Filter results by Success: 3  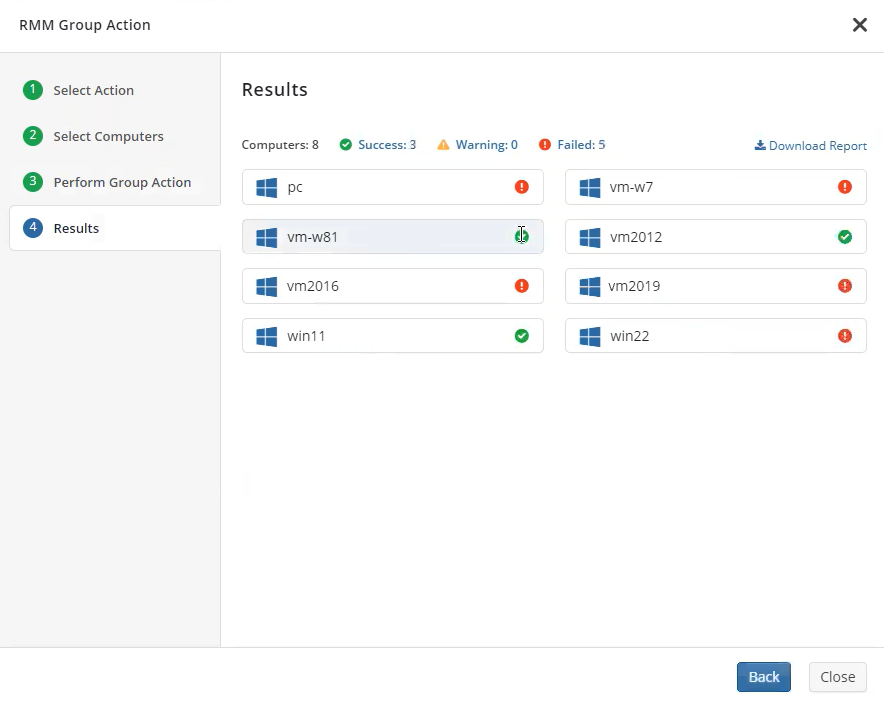(x=378, y=145)
